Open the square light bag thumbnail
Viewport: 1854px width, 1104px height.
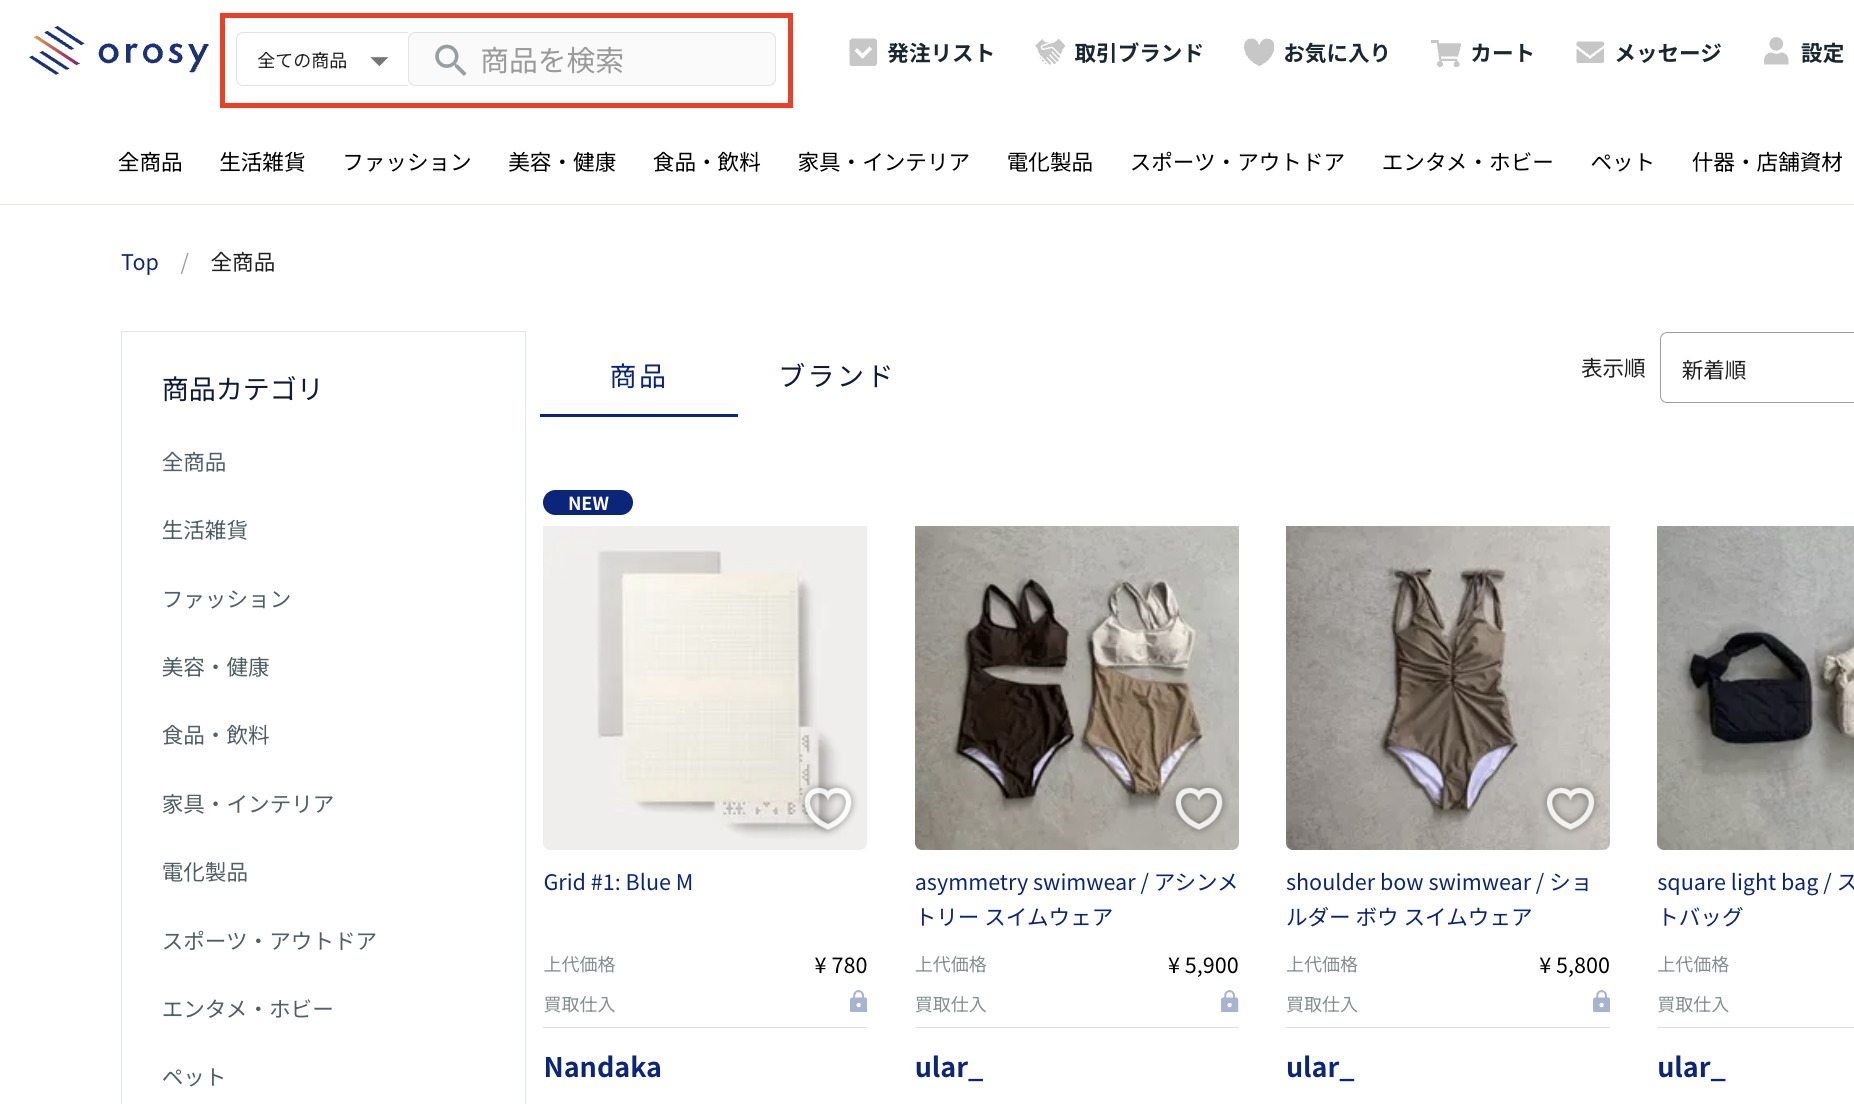1754,688
